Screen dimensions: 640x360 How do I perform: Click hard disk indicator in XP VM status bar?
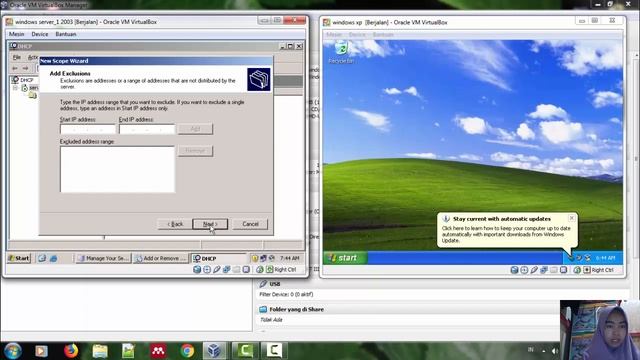[x=514, y=270]
